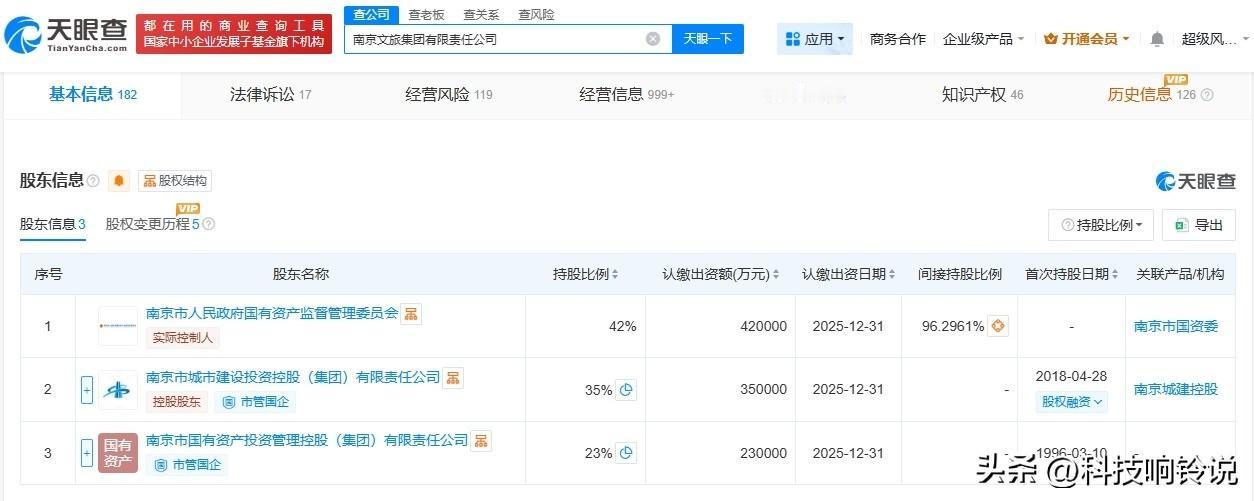Open the 持股比例 filter dropdown

coord(1101,225)
